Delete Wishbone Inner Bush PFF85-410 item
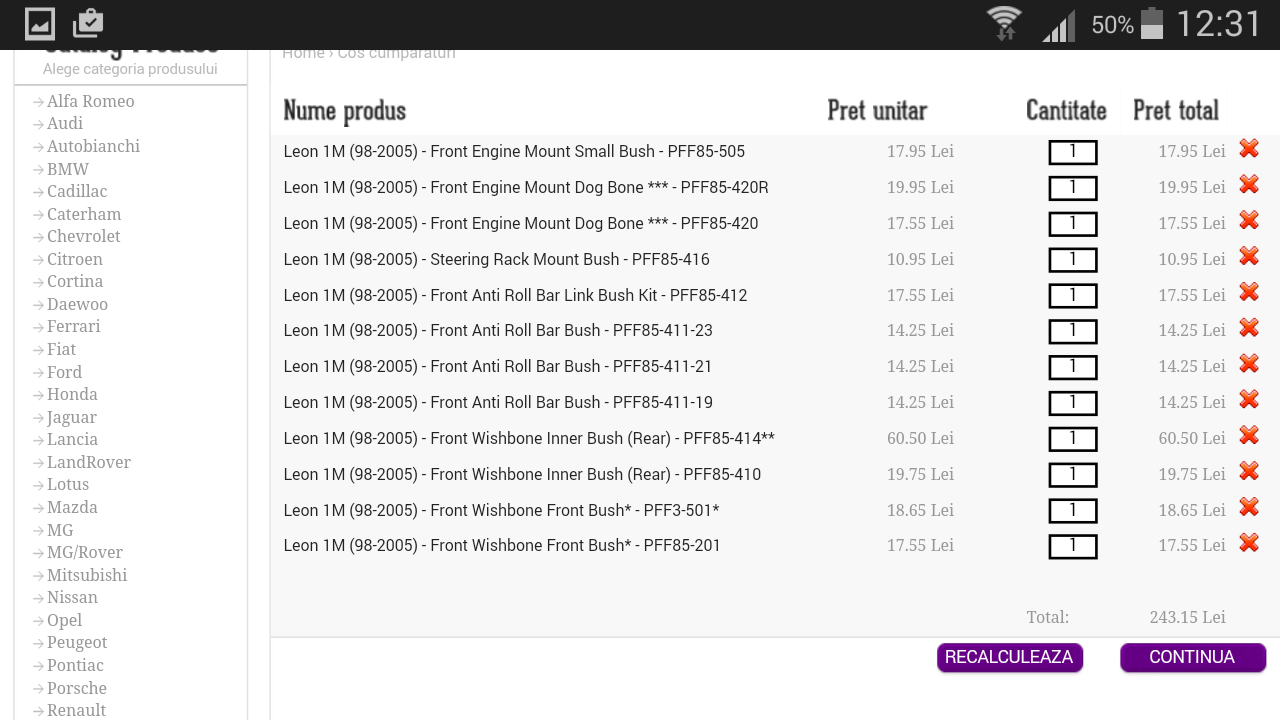This screenshot has height=720, width=1280. coord(1248,471)
